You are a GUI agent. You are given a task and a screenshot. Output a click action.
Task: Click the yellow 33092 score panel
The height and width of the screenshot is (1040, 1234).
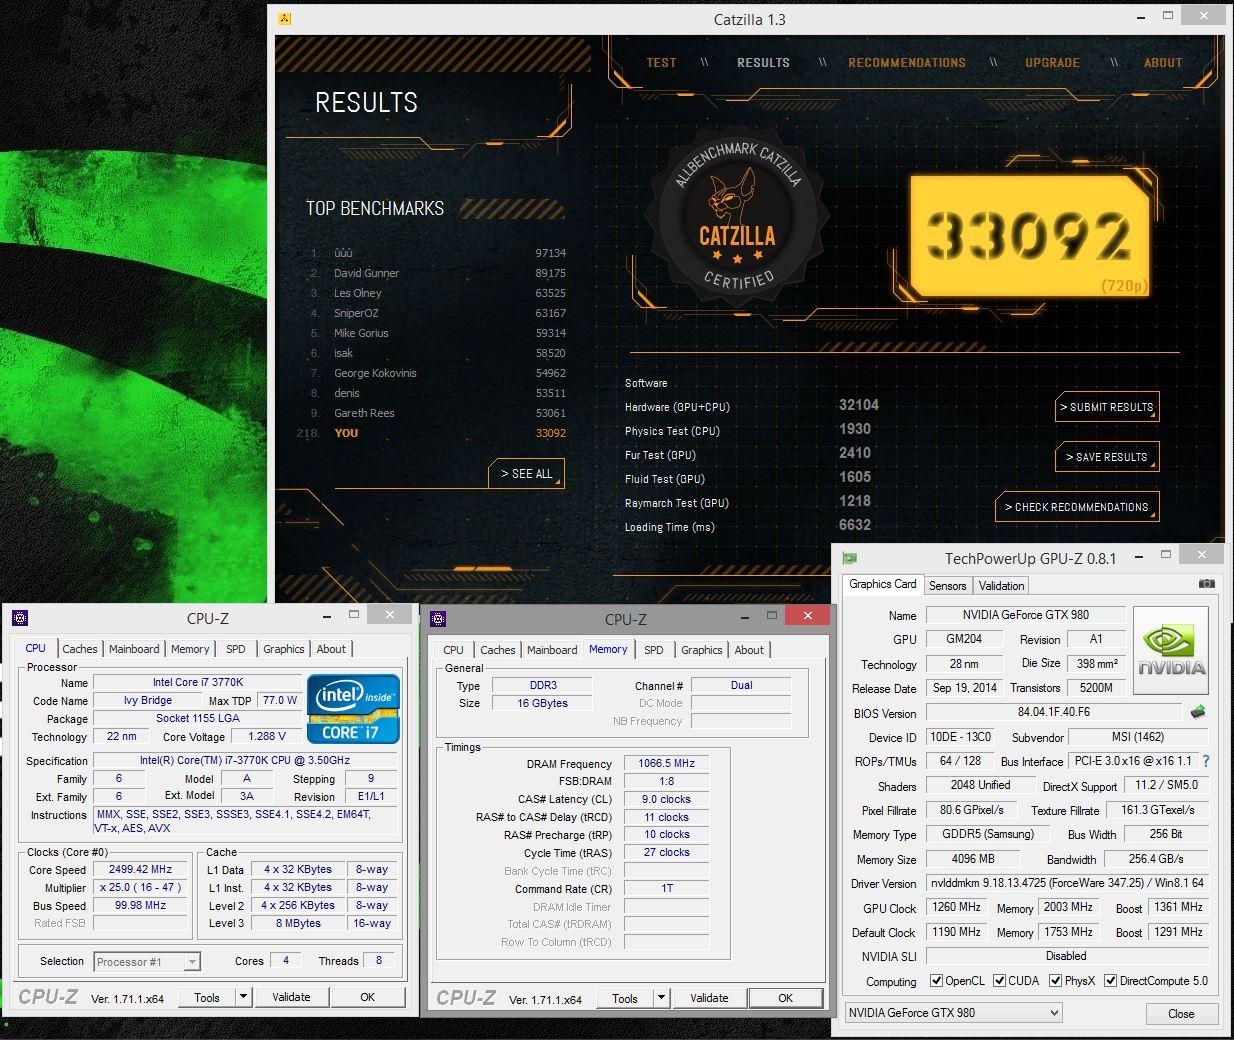pos(1030,237)
